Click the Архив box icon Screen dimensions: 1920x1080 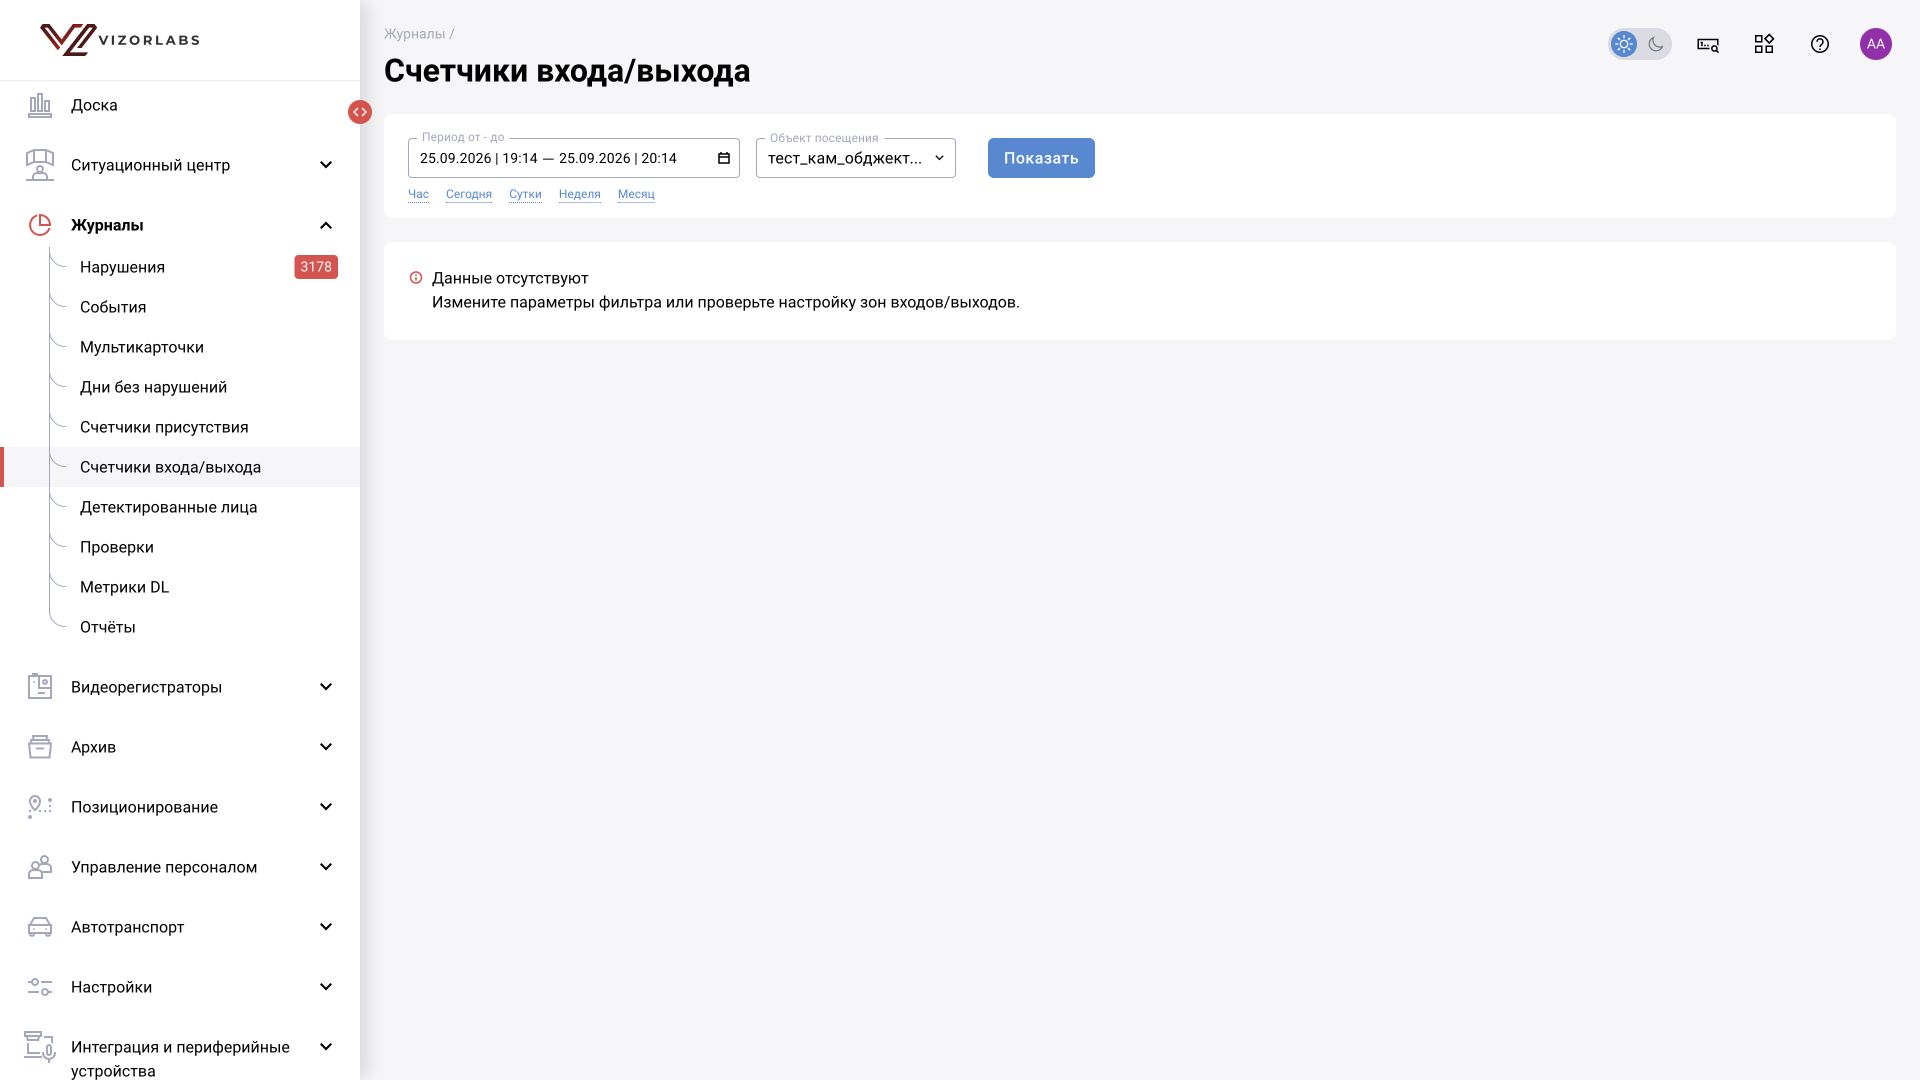[x=40, y=747]
